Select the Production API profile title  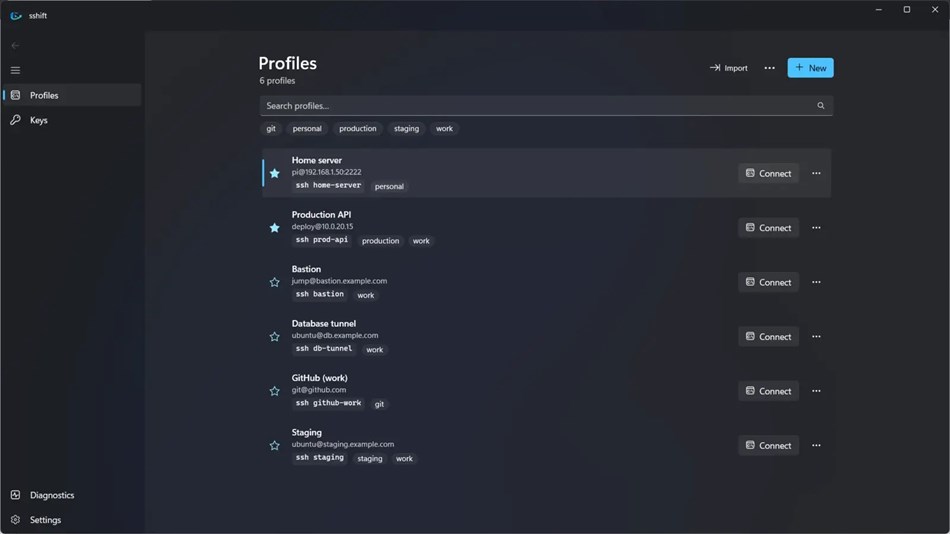coord(321,215)
